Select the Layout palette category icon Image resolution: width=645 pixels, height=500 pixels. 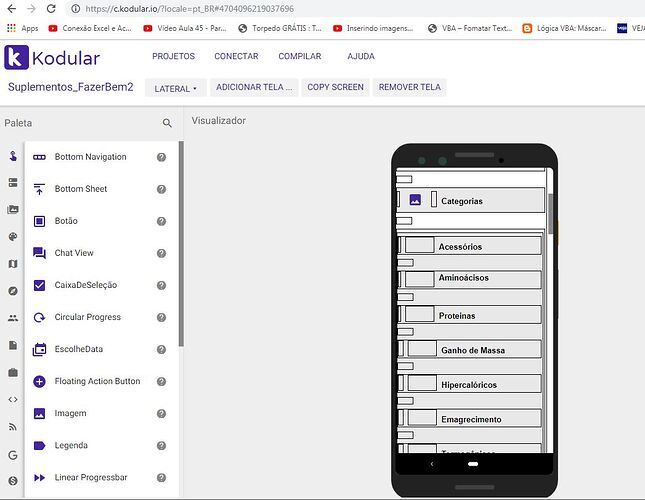coord(13,183)
